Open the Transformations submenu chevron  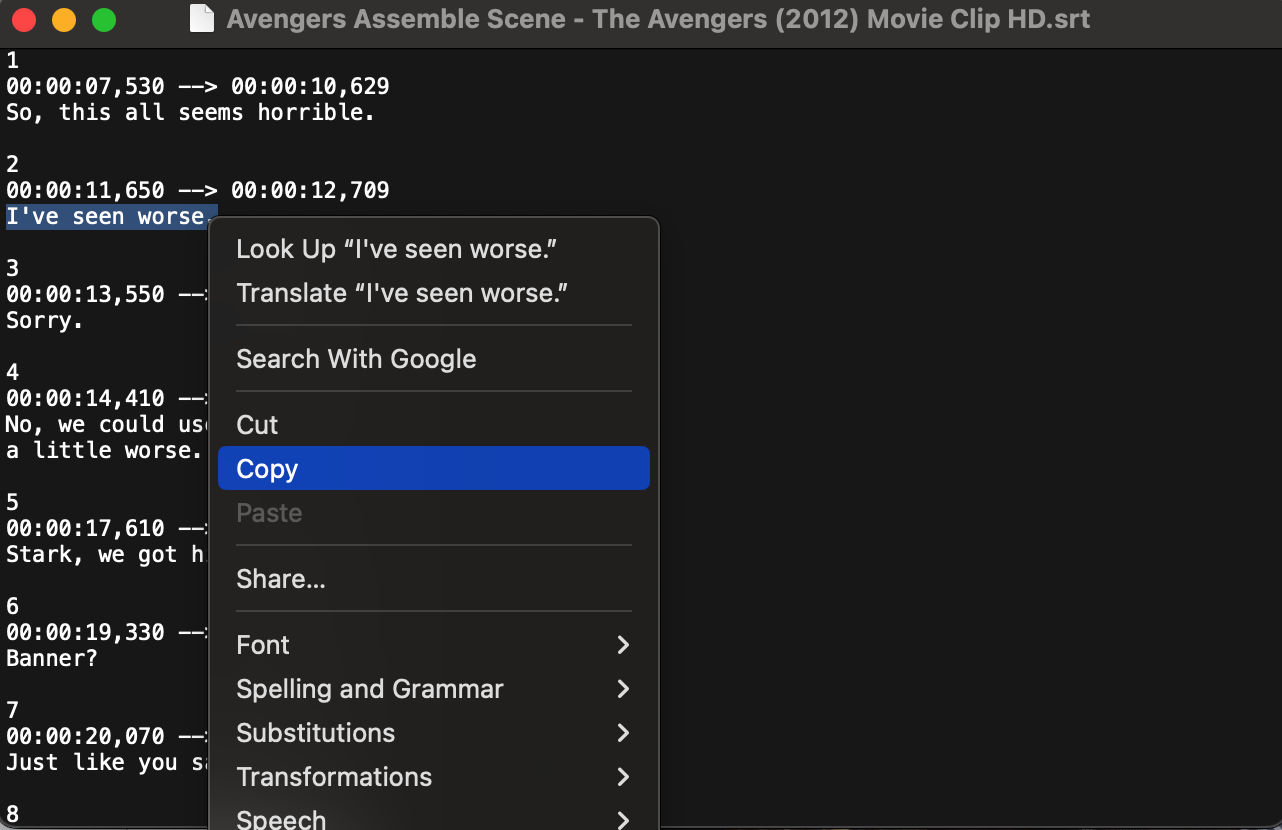623,777
